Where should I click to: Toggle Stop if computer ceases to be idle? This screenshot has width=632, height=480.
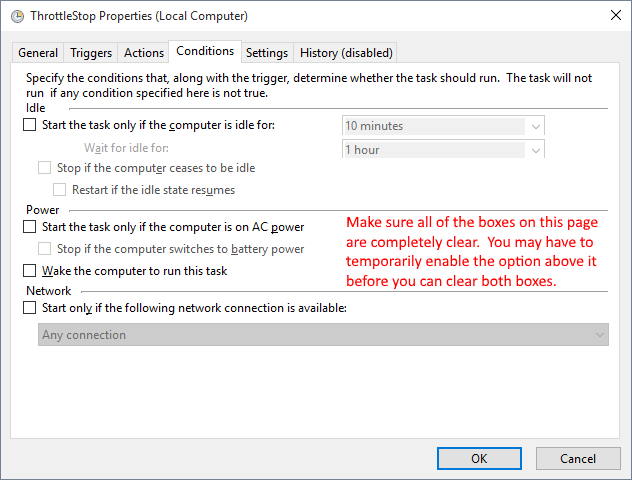click(x=44, y=168)
